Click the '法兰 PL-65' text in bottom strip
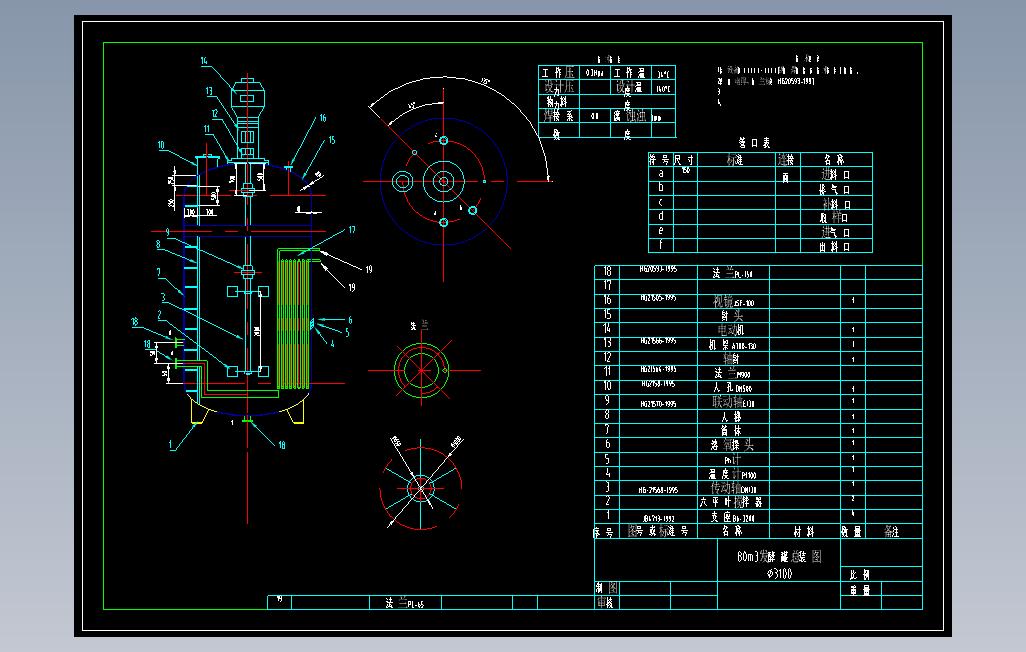This screenshot has height=652, width=1026. pos(404,603)
